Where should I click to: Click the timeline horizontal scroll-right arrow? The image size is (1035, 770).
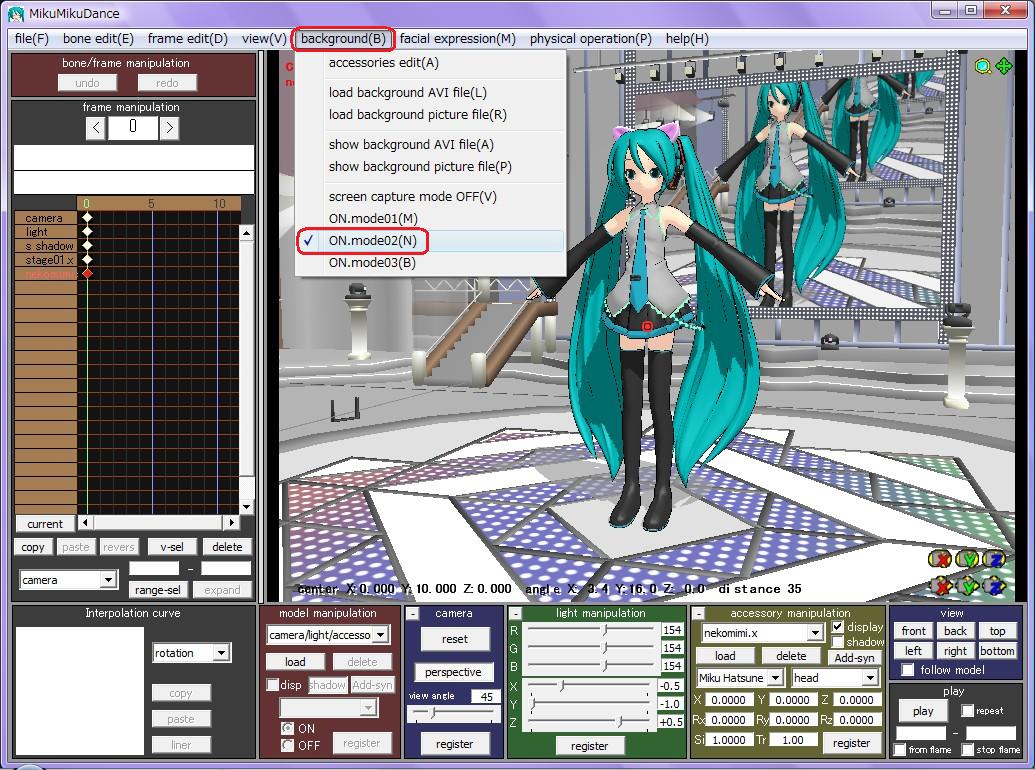pos(231,523)
